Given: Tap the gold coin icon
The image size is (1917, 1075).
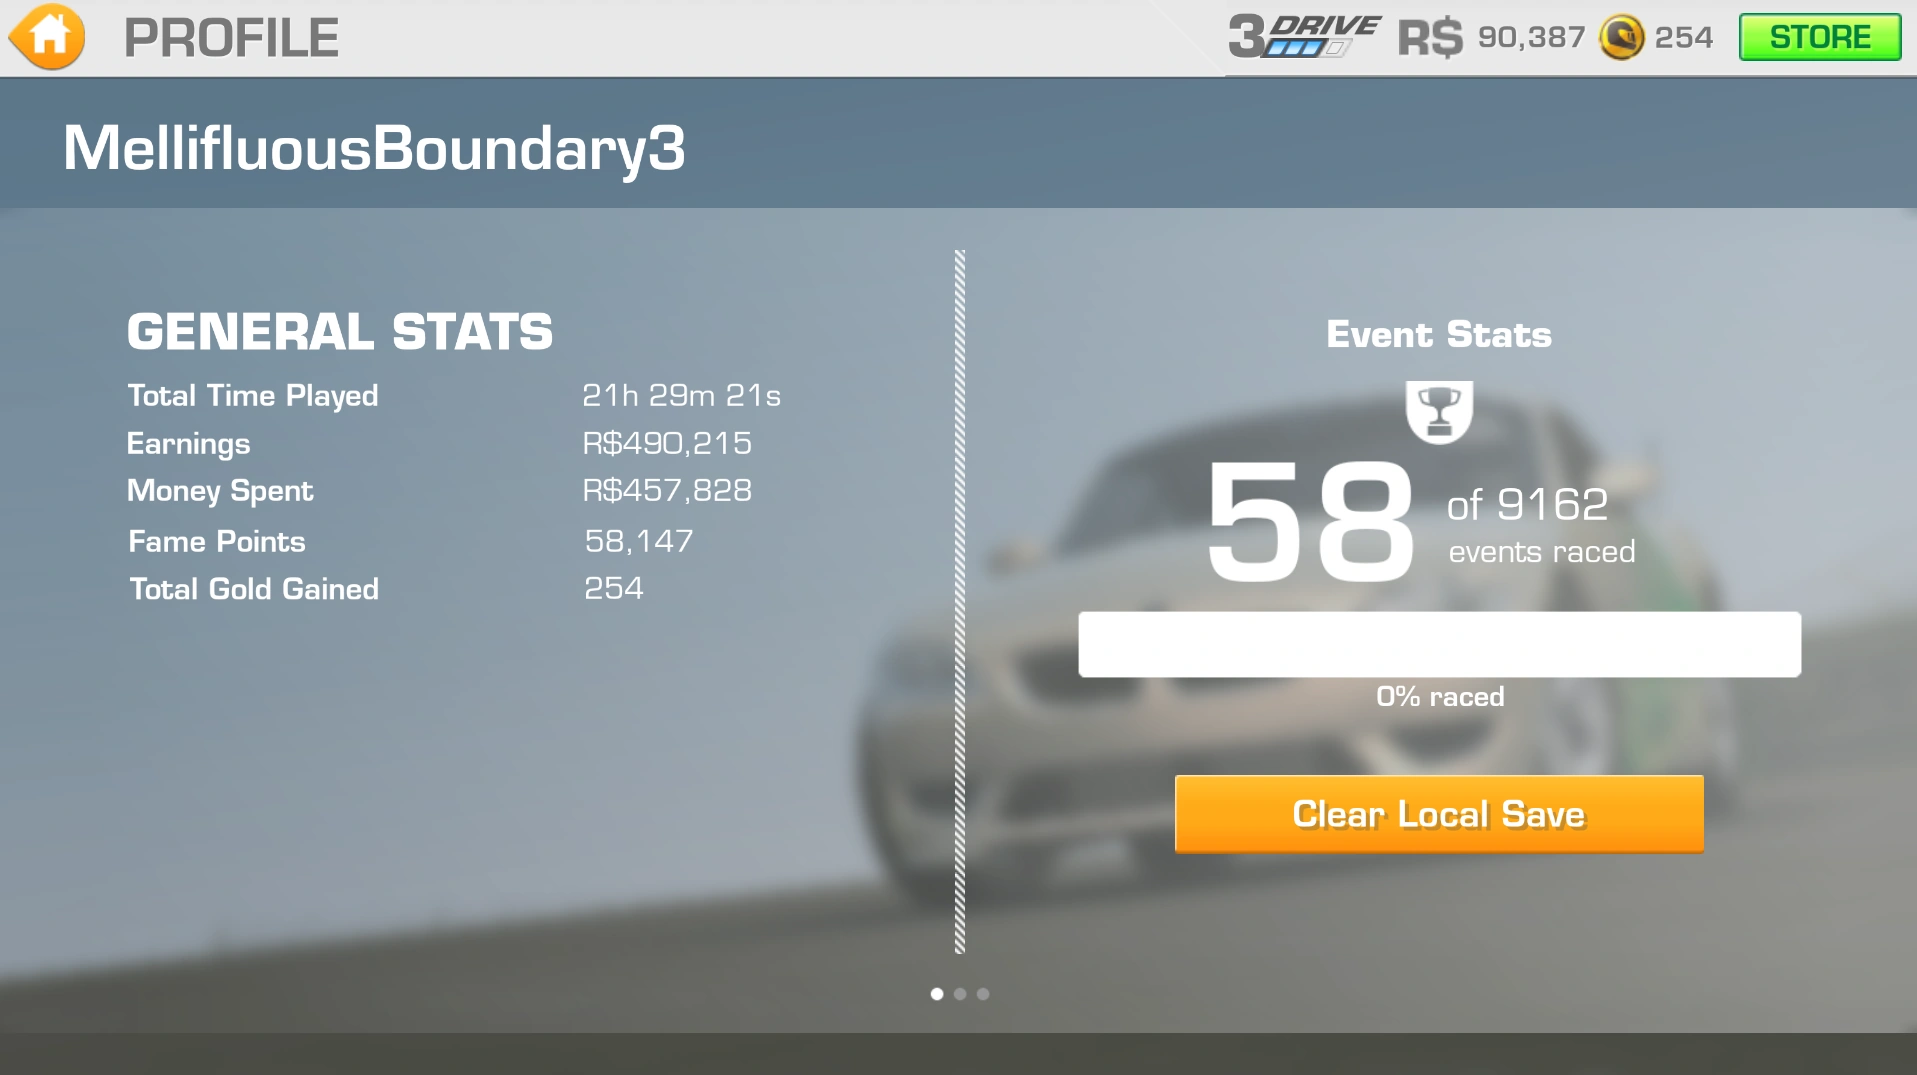Looking at the screenshot, I should point(1621,38).
